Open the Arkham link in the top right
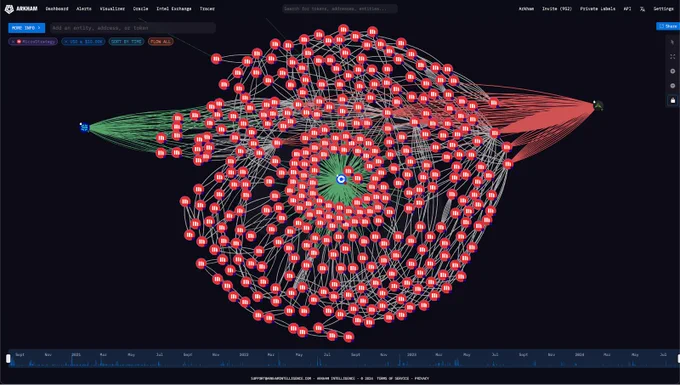 click(x=526, y=9)
